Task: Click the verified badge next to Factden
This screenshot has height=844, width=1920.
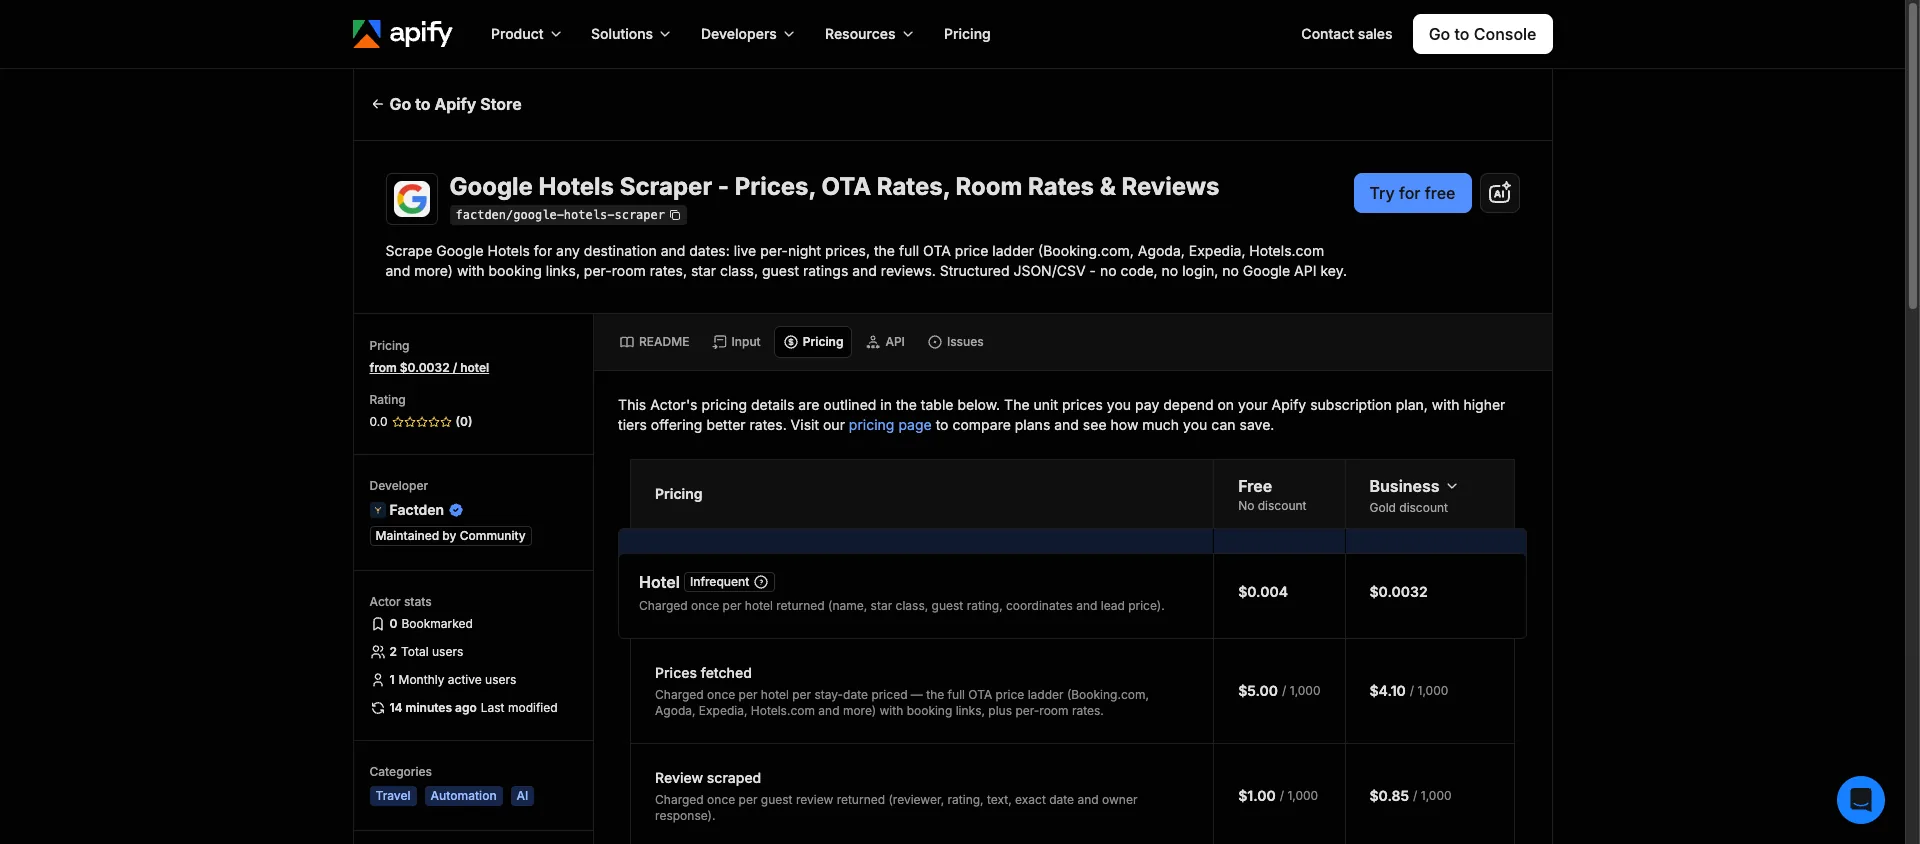Action: (456, 510)
